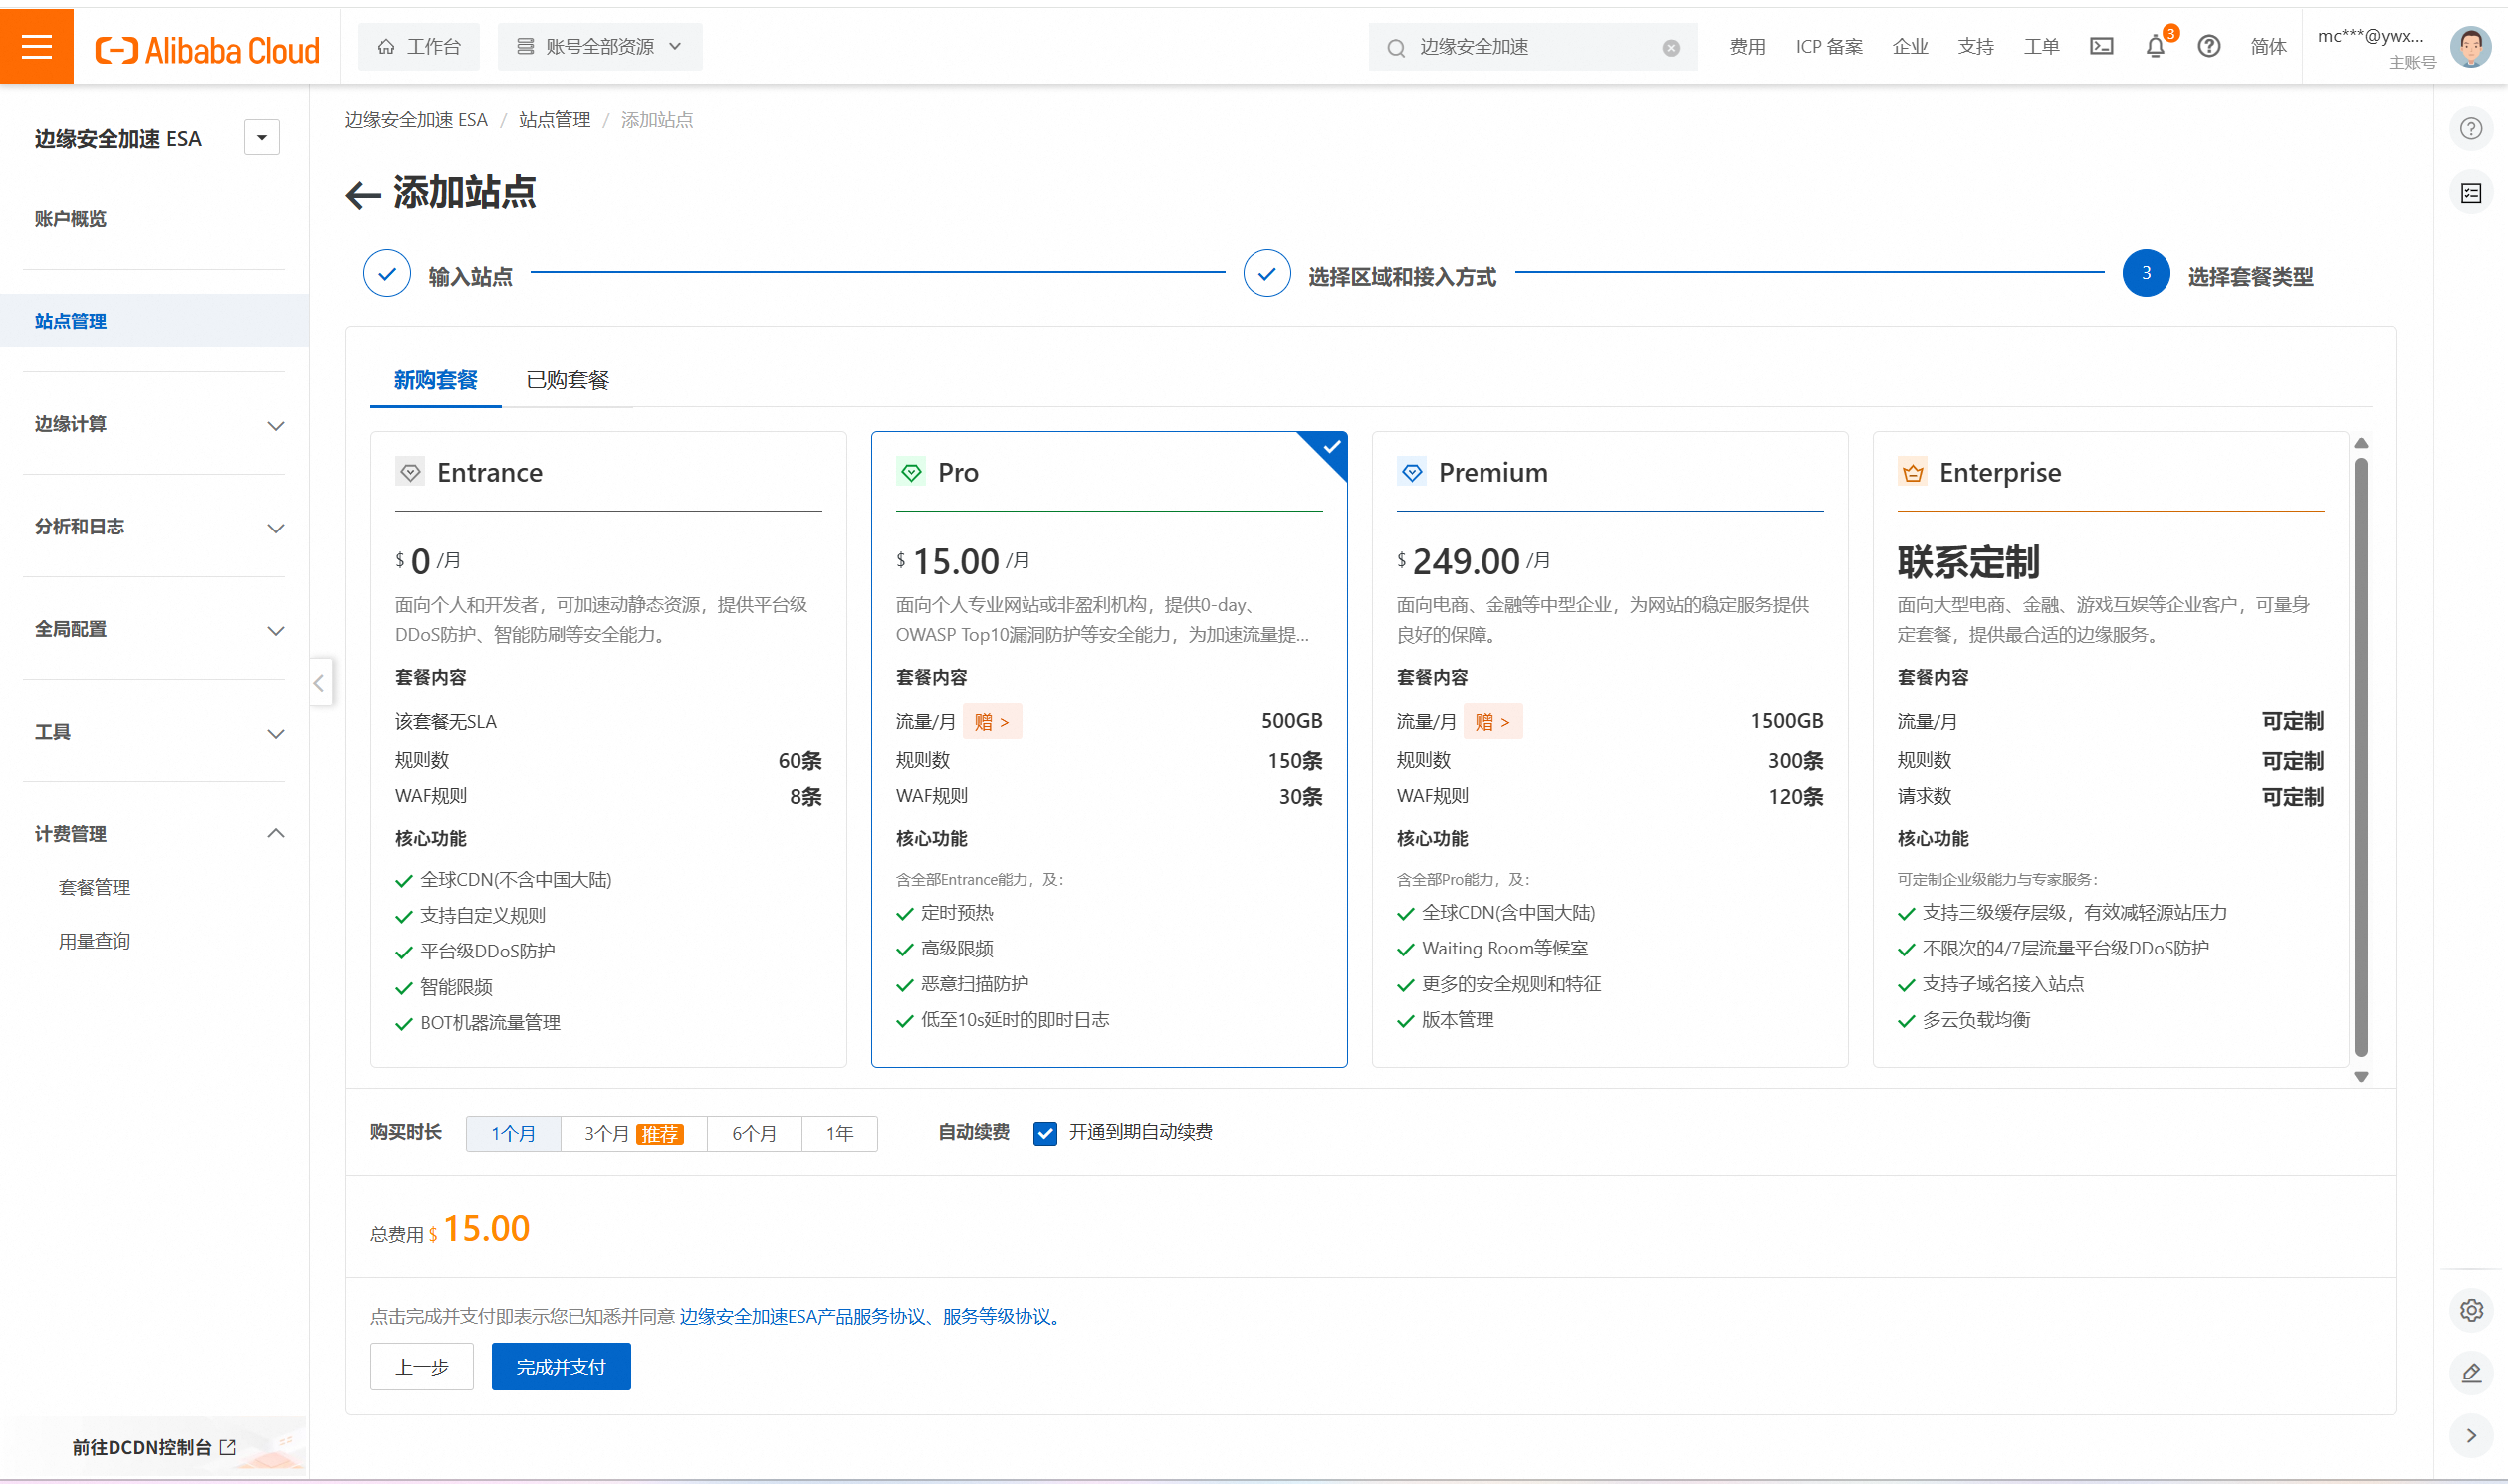Select the Enterprise plan card
Image resolution: width=2508 pixels, height=1484 pixels.
[2110, 749]
